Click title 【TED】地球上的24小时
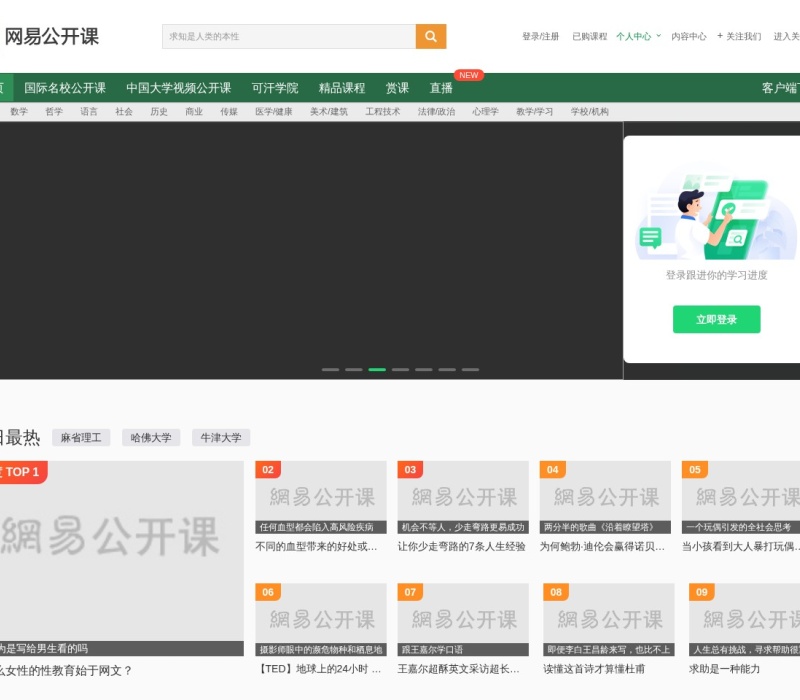Viewport: 800px width, 700px height. pyautogui.click(x=319, y=669)
